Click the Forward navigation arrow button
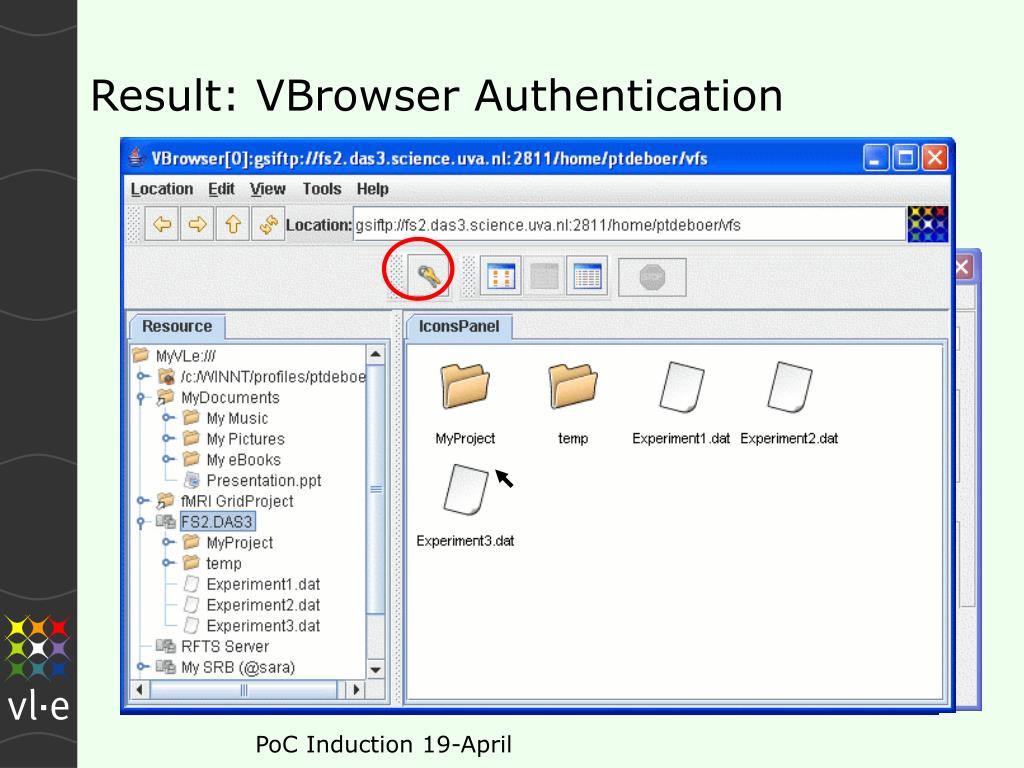The width and height of the screenshot is (1024, 768). point(197,225)
